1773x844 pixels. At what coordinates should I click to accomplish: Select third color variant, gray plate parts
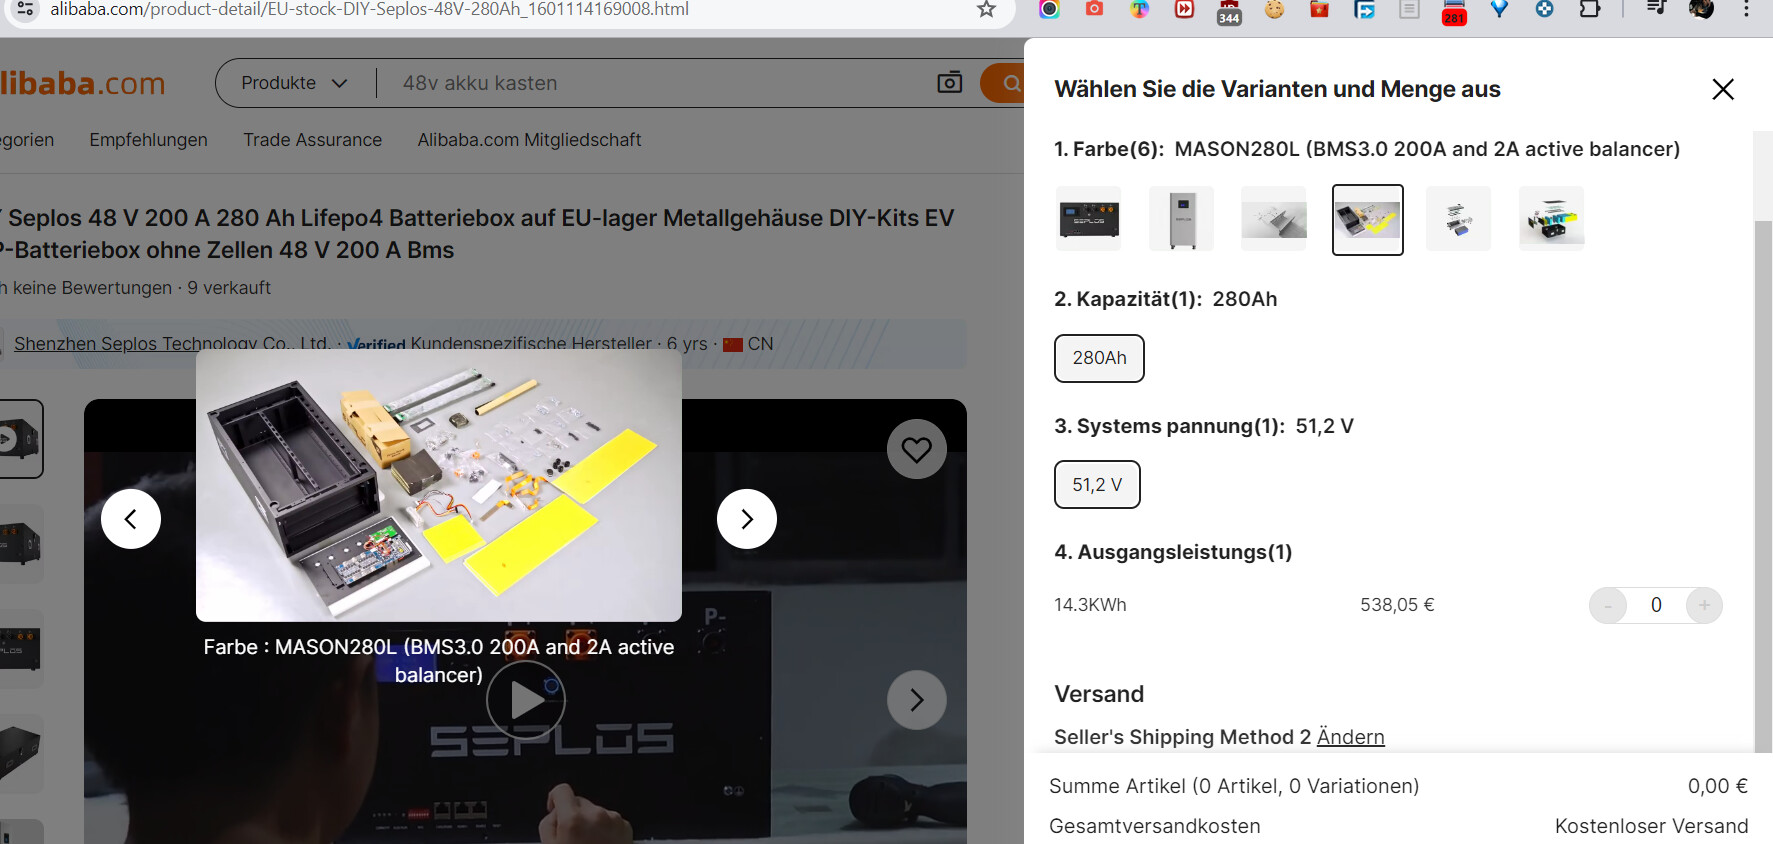[x=1274, y=219]
